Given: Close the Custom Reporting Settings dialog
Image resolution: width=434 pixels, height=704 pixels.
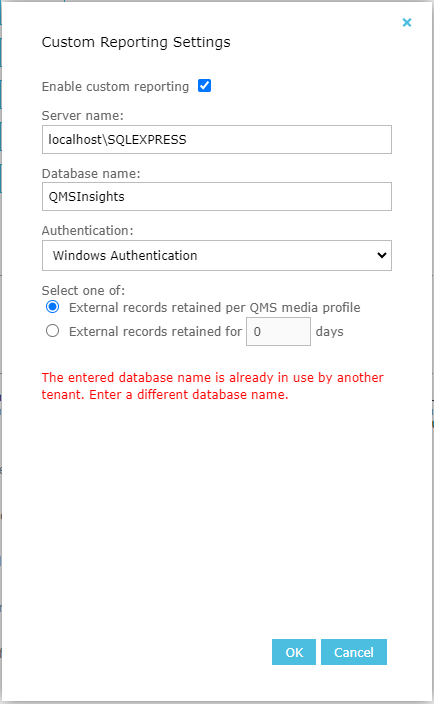Looking at the screenshot, I should [407, 22].
